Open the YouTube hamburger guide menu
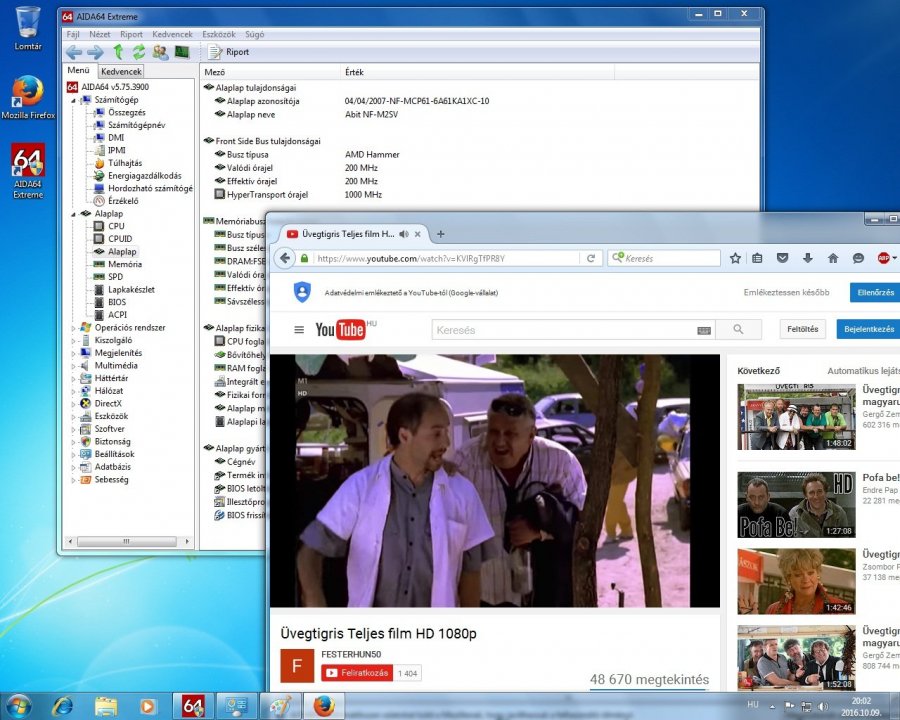The width and height of the screenshot is (900, 720). (x=298, y=330)
